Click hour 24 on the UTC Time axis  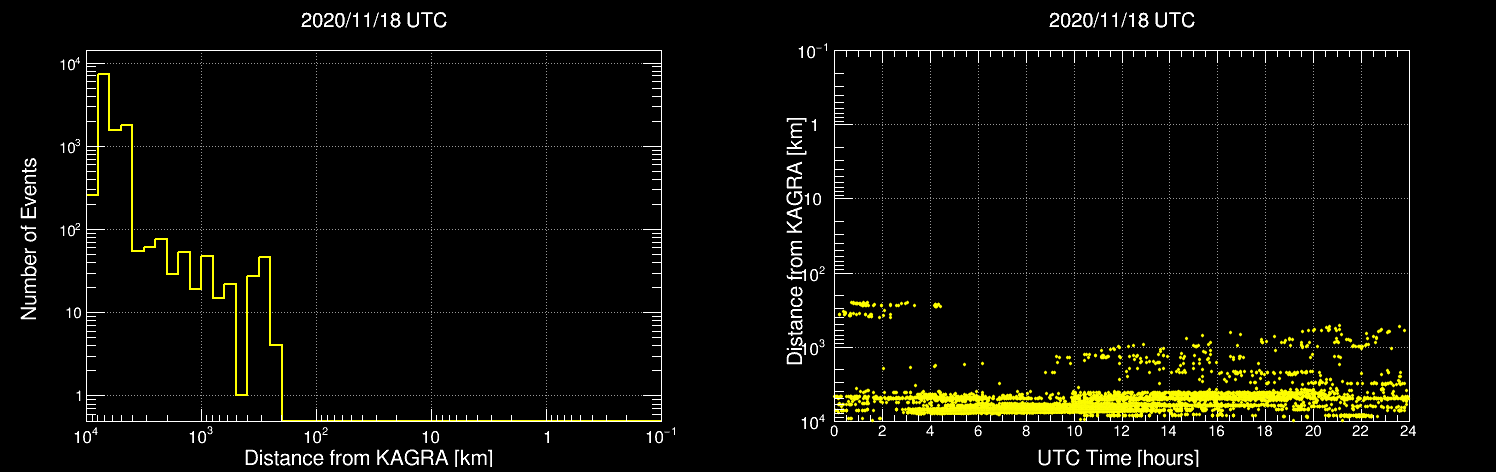[1408, 431]
